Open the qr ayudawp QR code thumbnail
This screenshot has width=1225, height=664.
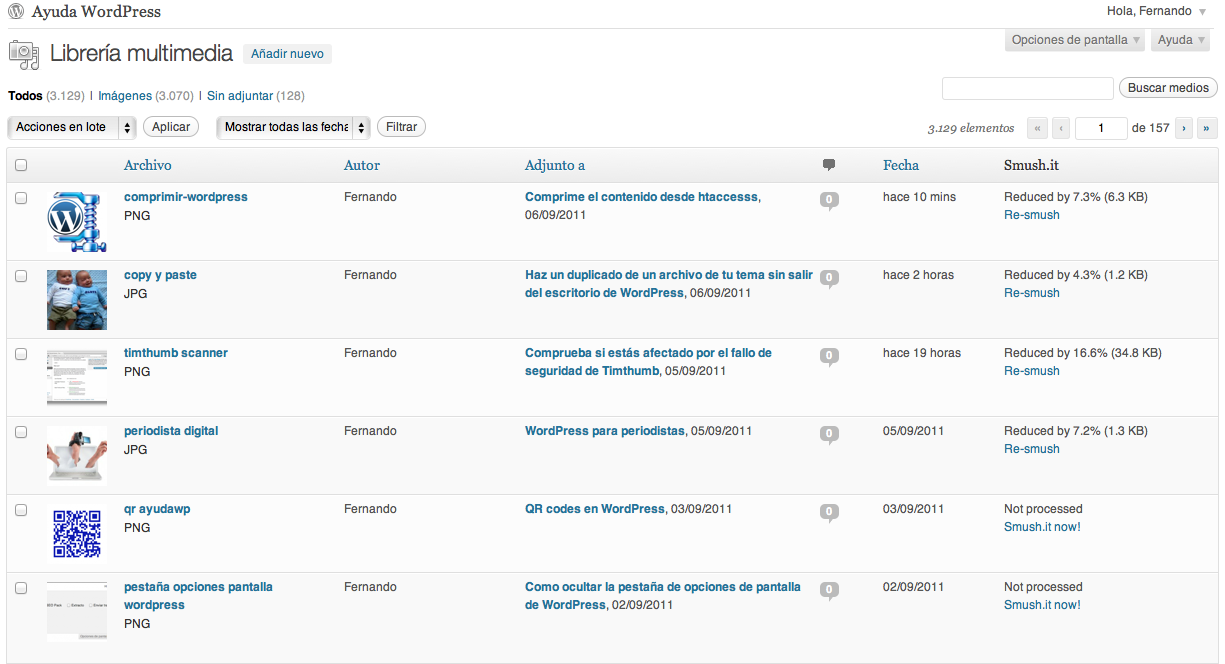tap(77, 534)
